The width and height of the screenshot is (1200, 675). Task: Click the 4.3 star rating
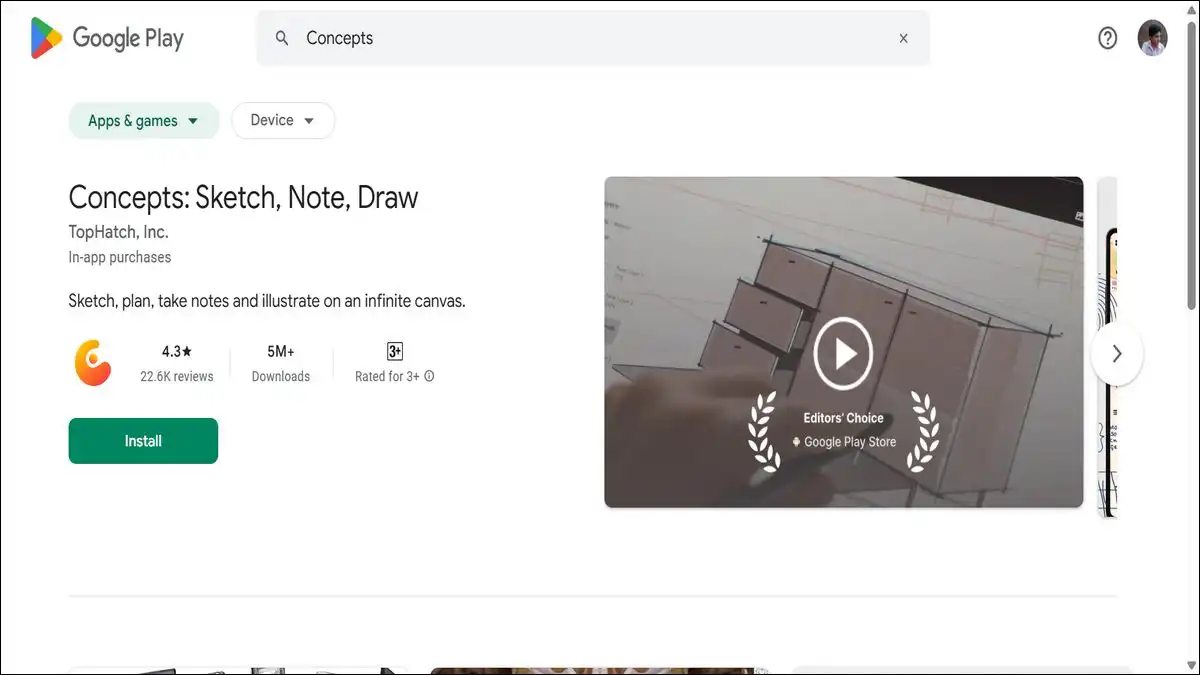177,351
